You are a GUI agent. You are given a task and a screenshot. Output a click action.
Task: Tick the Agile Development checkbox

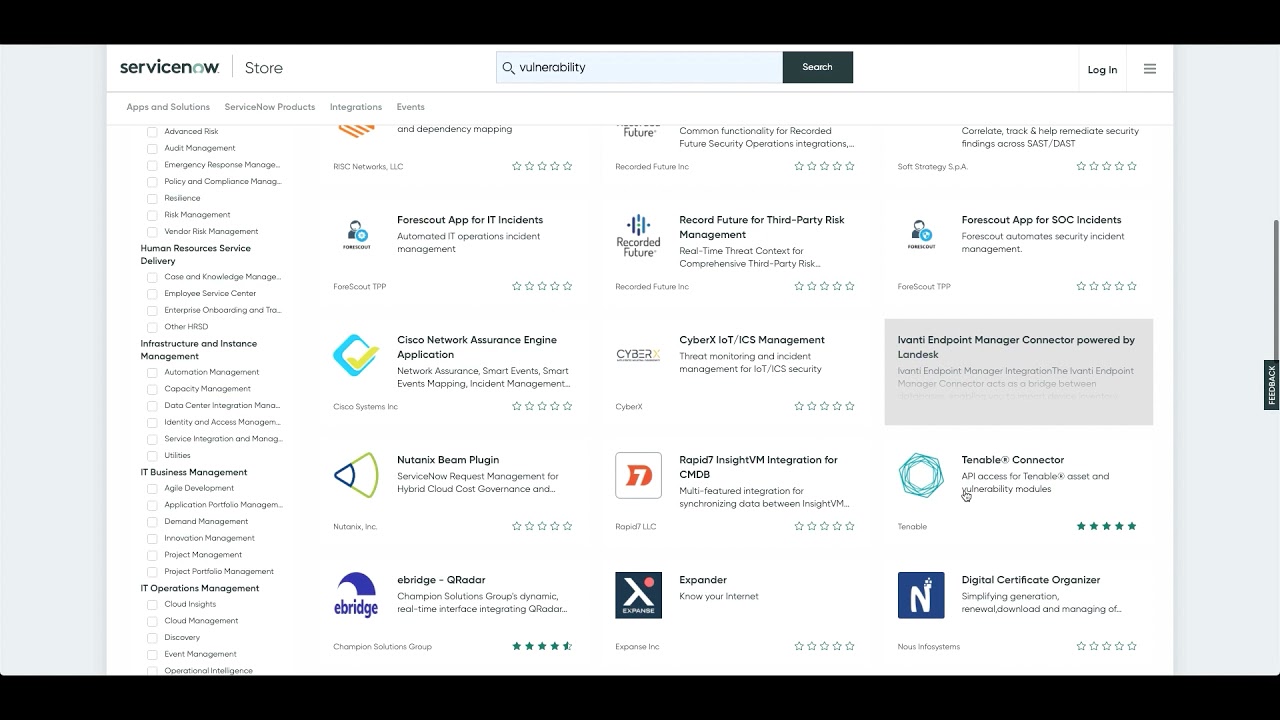pos(152,489)
